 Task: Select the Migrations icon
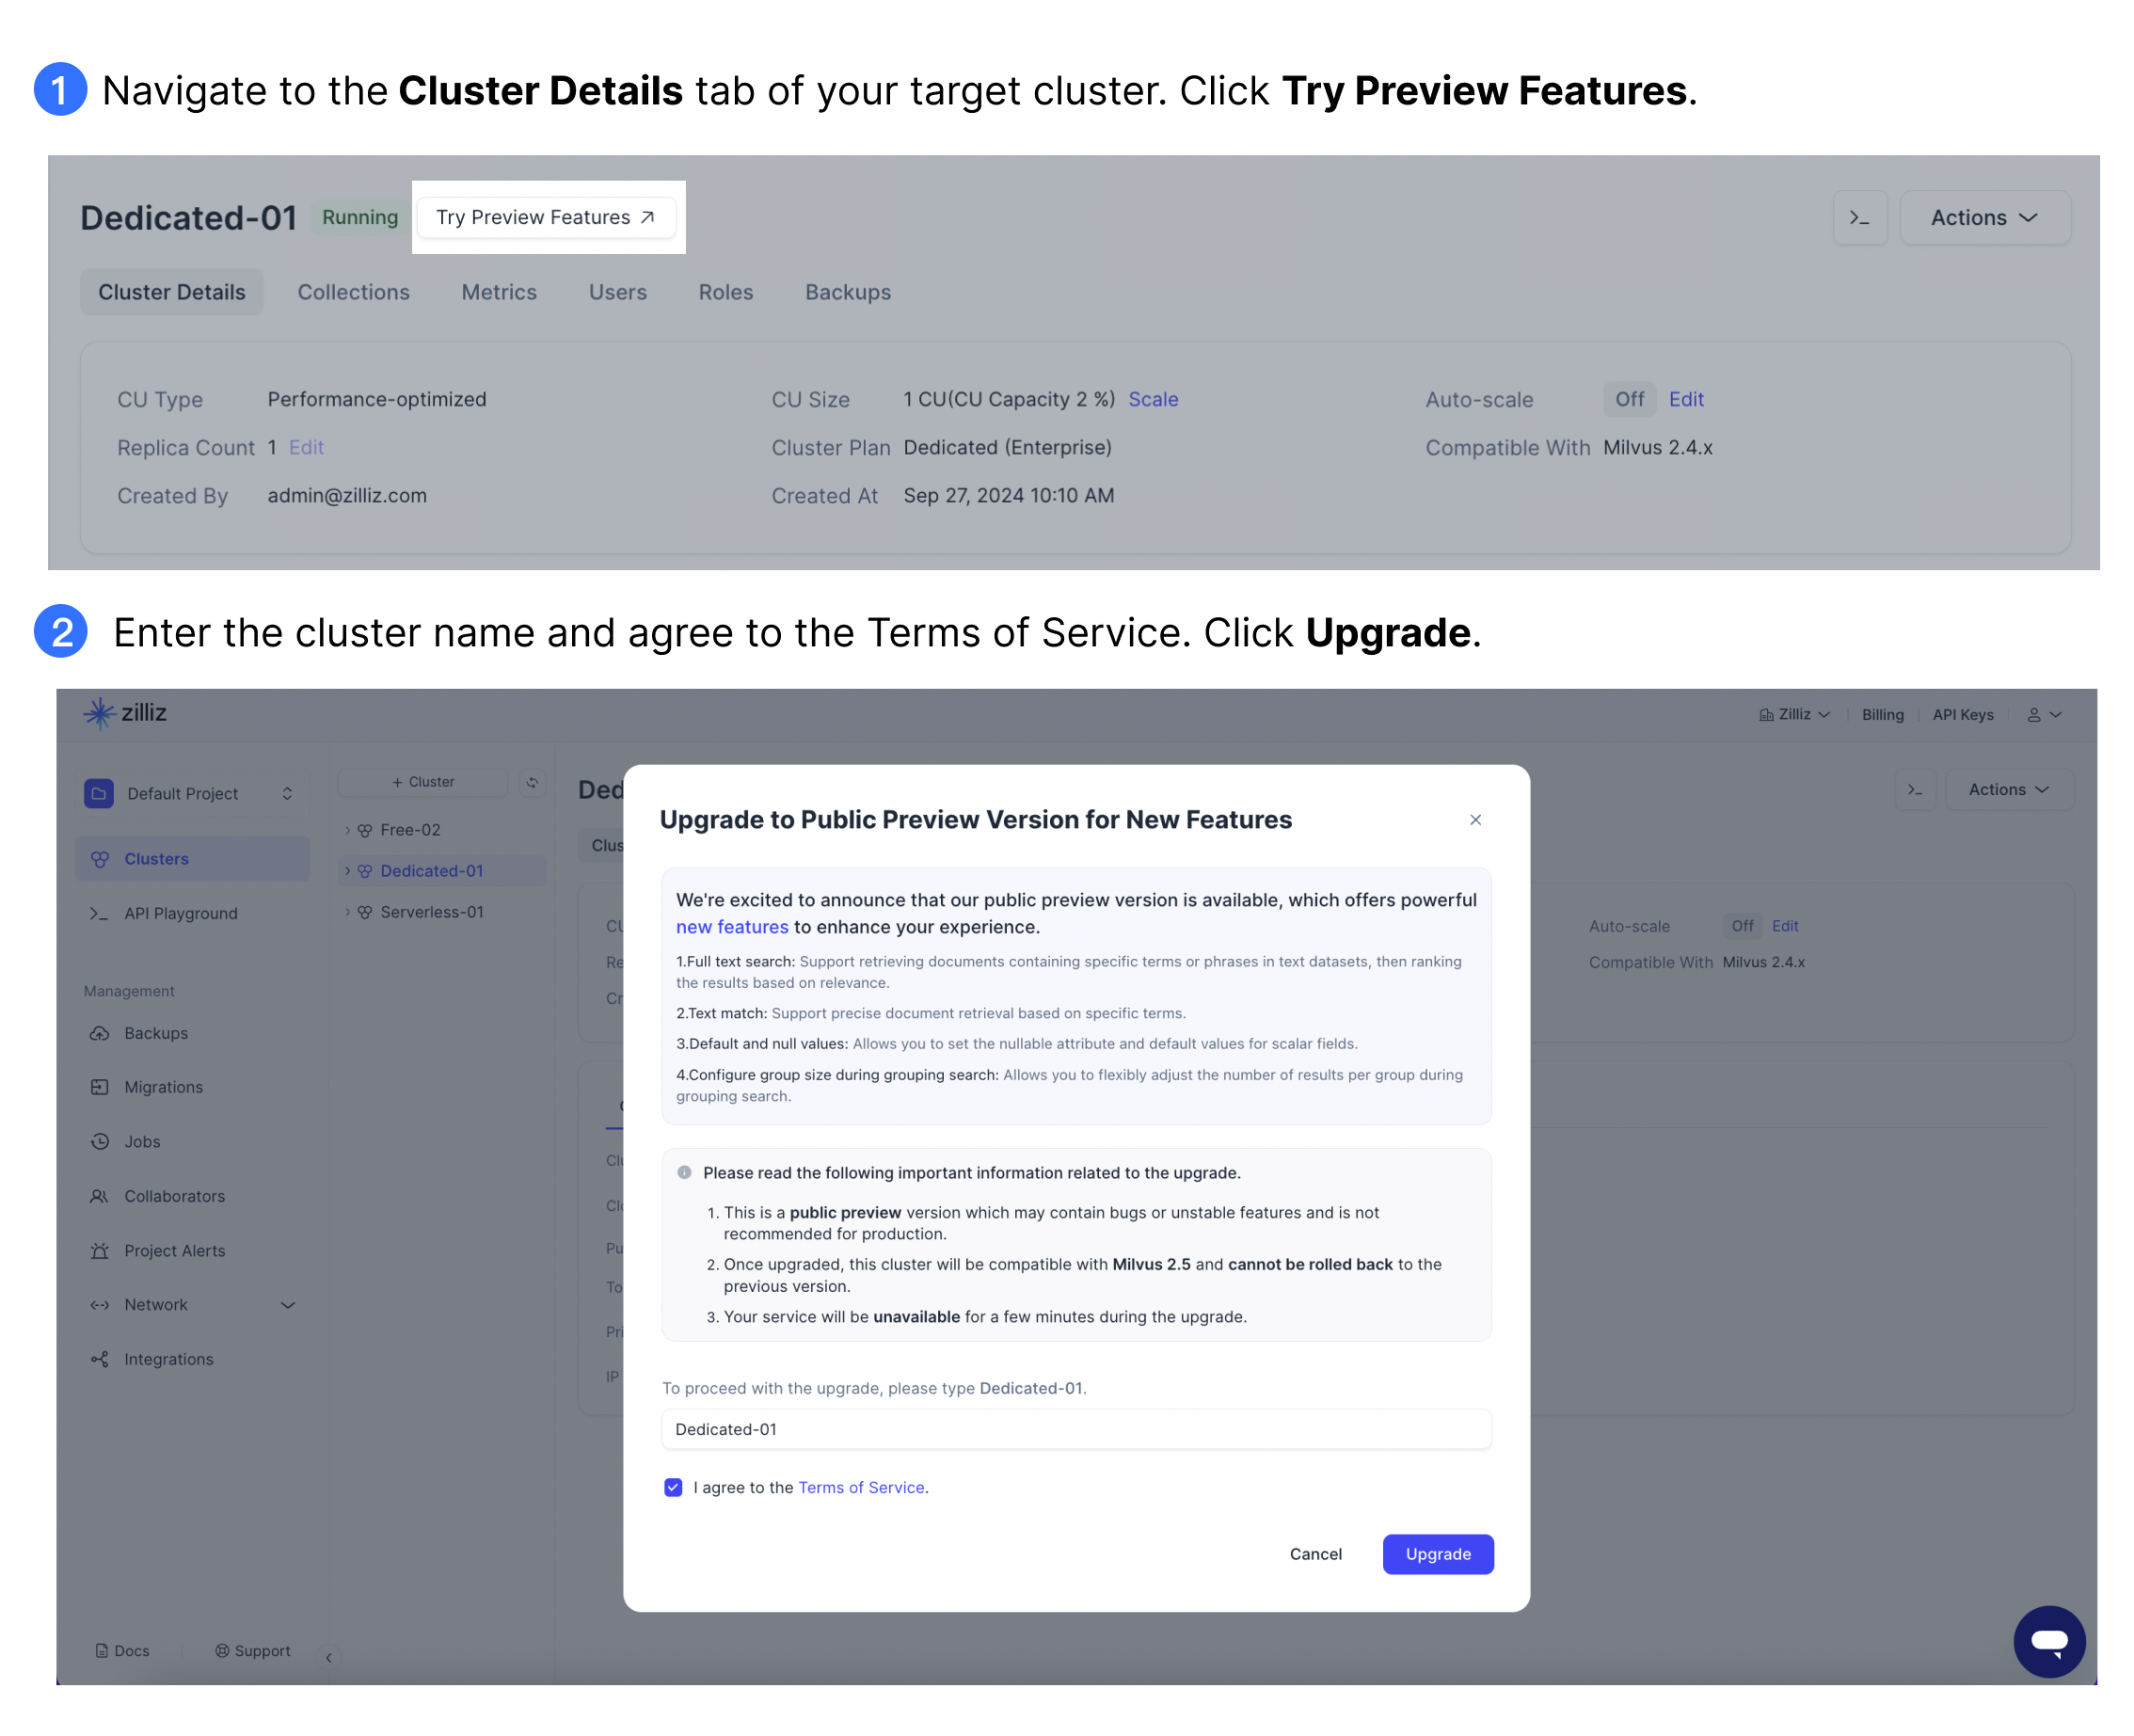pos(100,1087)
